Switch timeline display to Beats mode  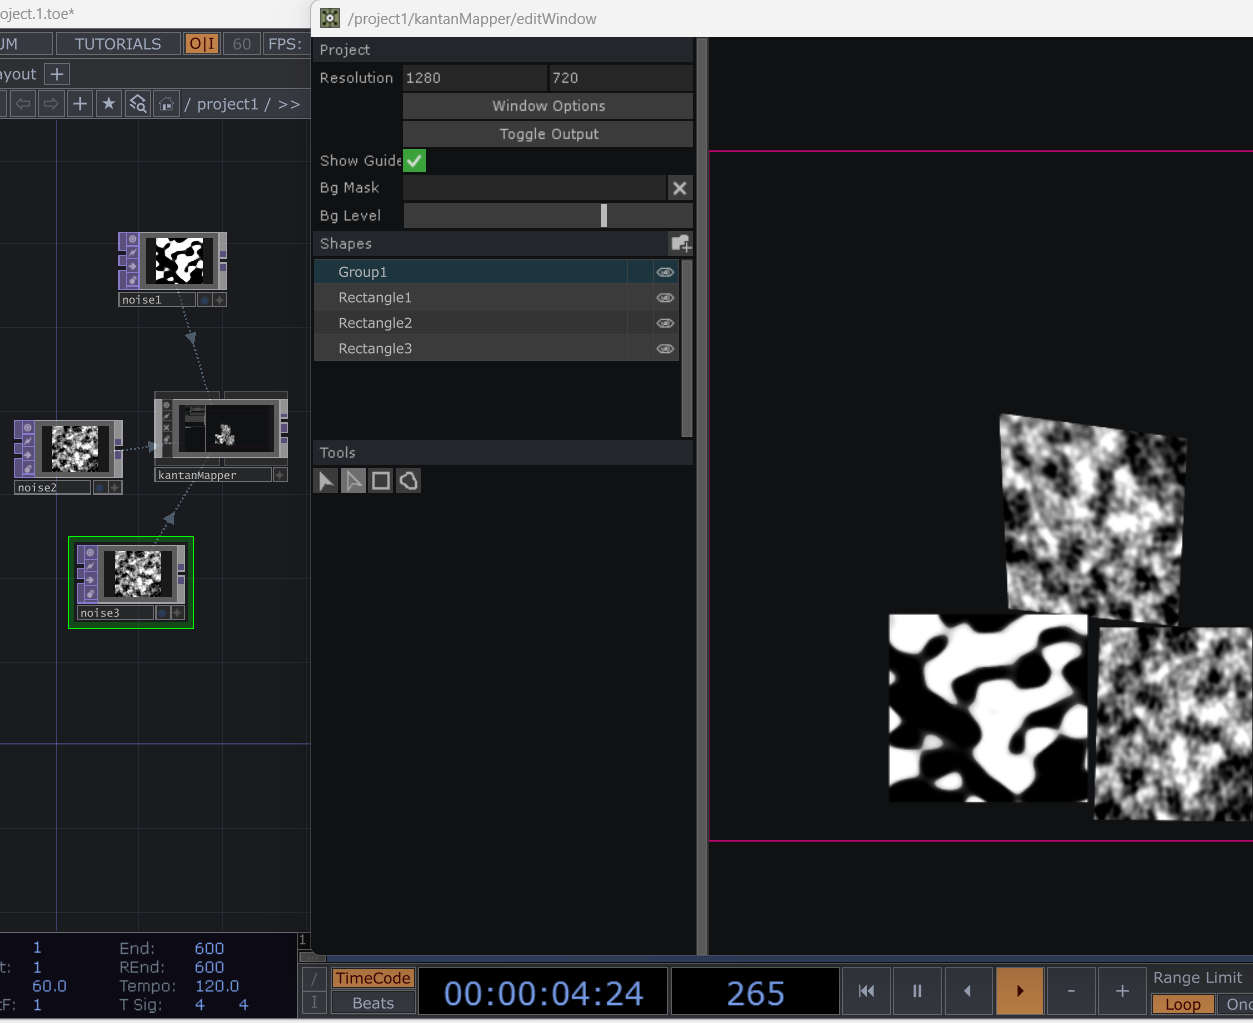373,1003
